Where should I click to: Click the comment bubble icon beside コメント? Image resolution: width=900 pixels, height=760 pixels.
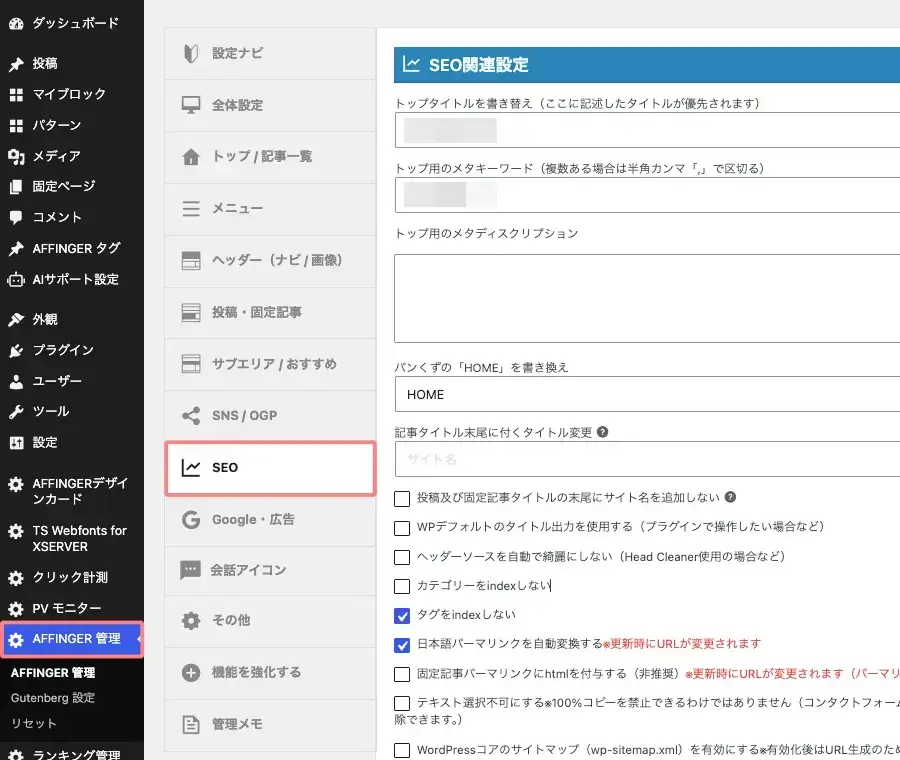tap(16, 217)
